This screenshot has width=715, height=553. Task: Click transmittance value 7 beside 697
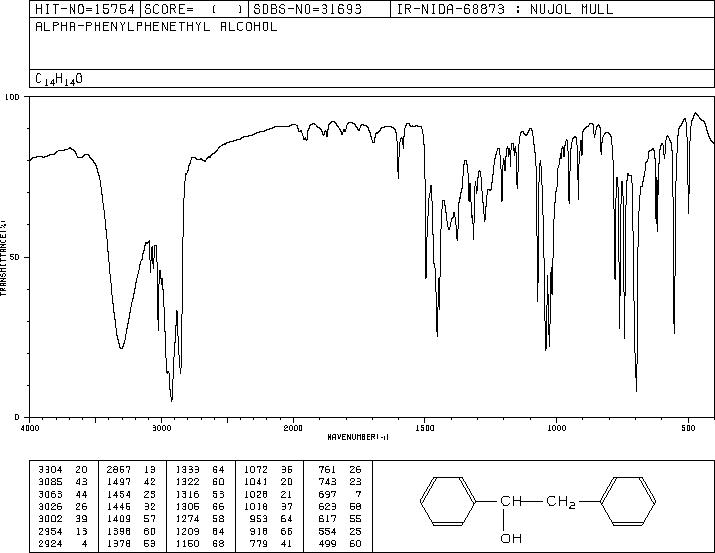[x=358, y=494]
